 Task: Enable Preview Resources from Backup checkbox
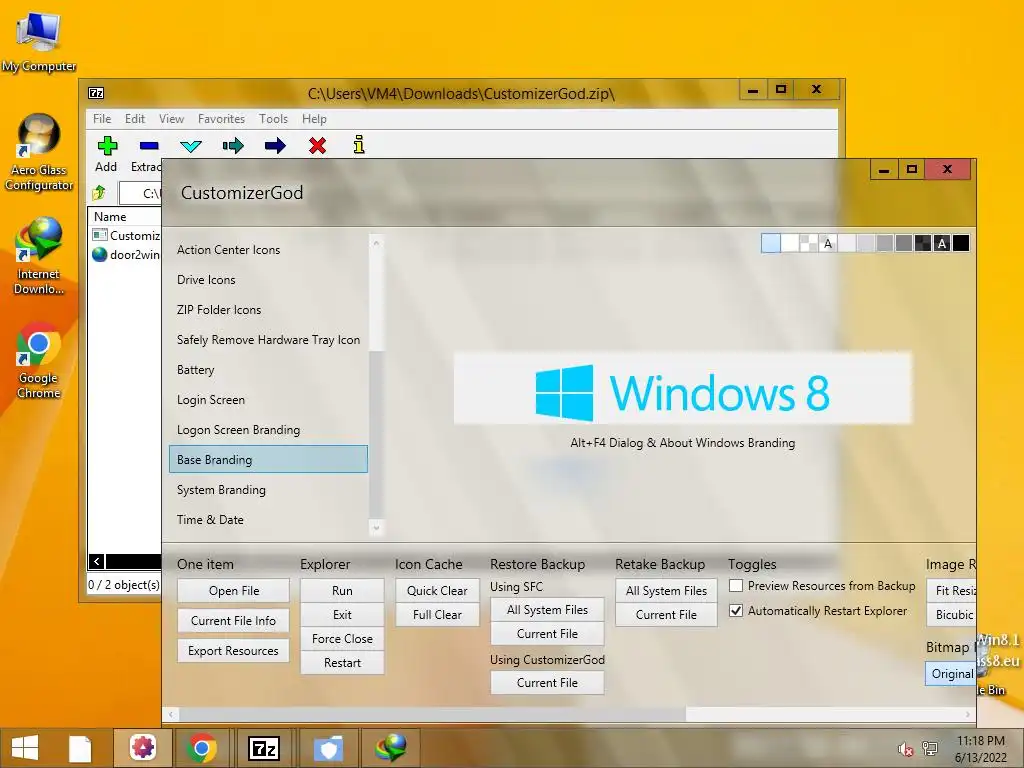(736, 585)
